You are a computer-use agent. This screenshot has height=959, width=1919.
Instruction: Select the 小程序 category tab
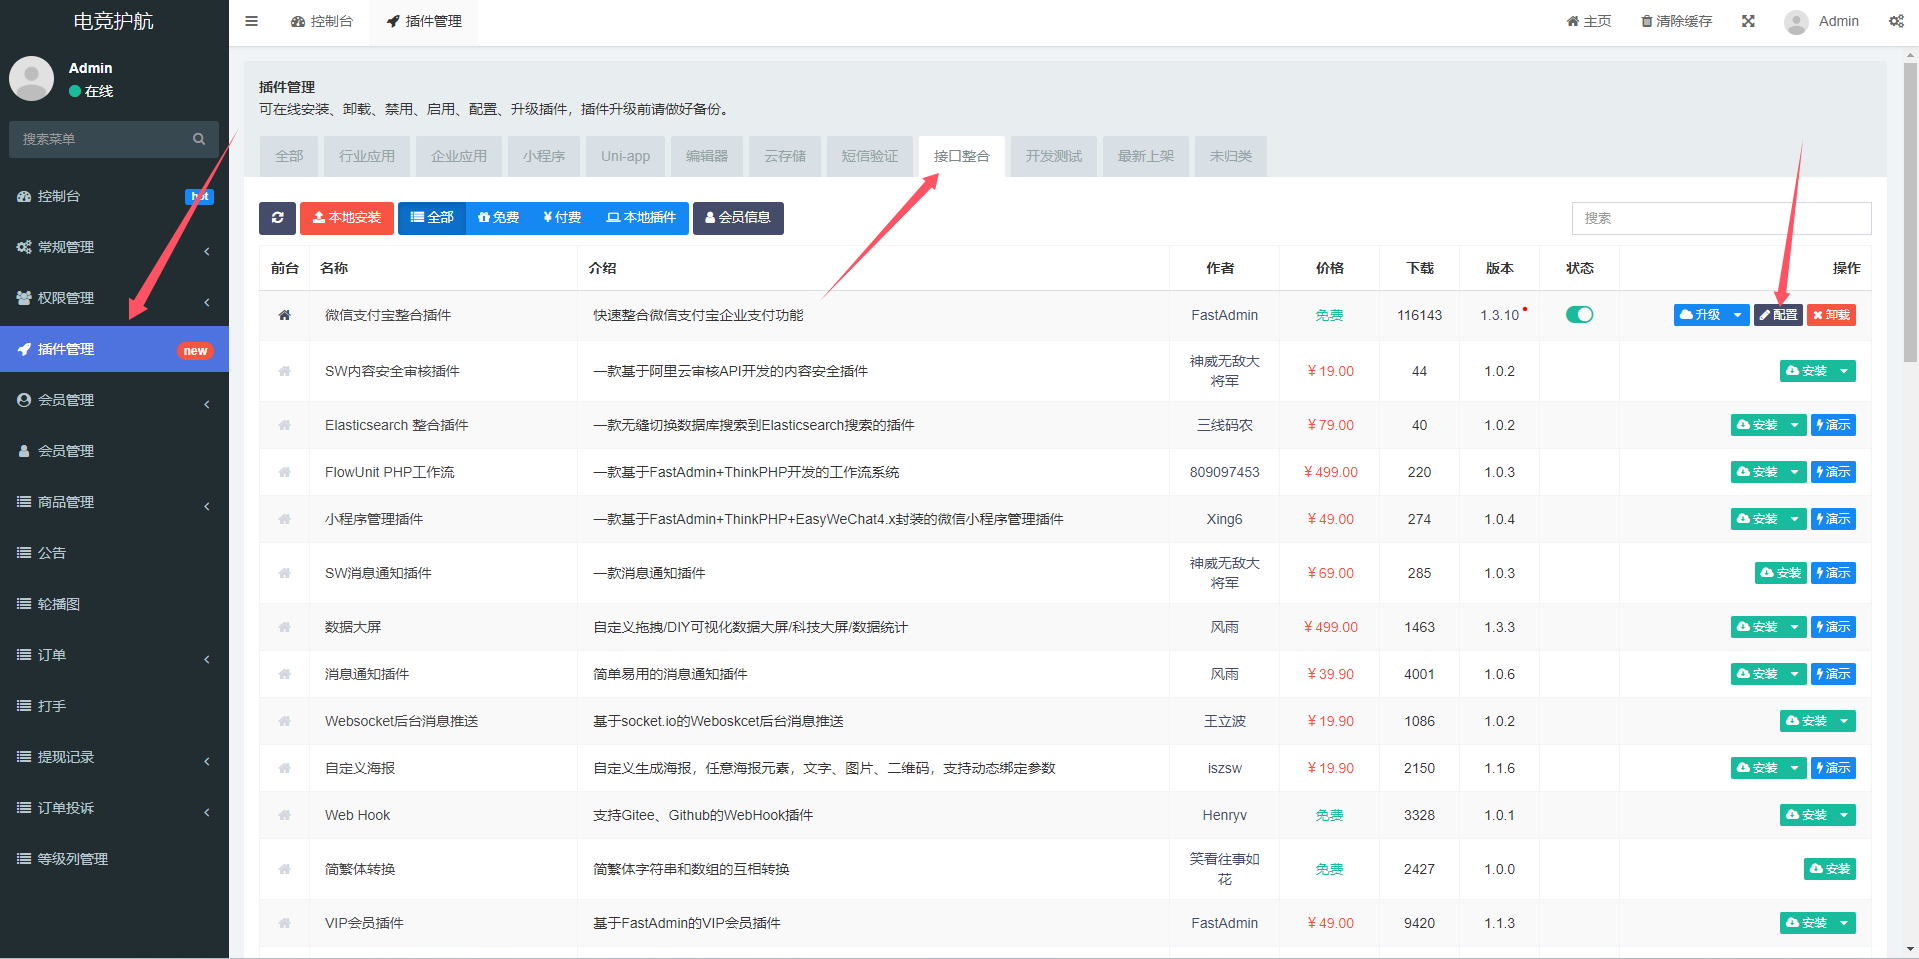pos(543,156)
